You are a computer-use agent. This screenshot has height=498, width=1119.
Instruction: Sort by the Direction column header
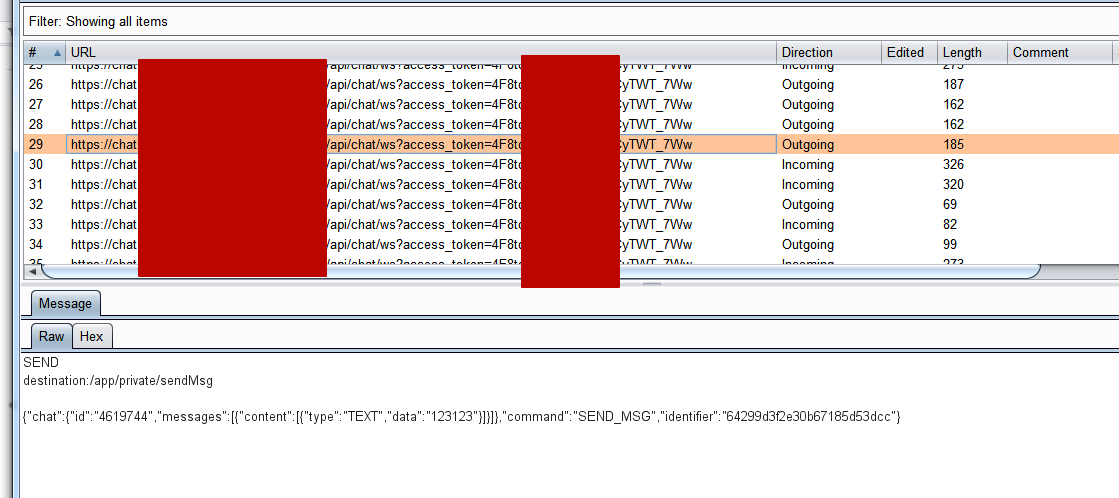pyautogui.click(x=829, y=52)
